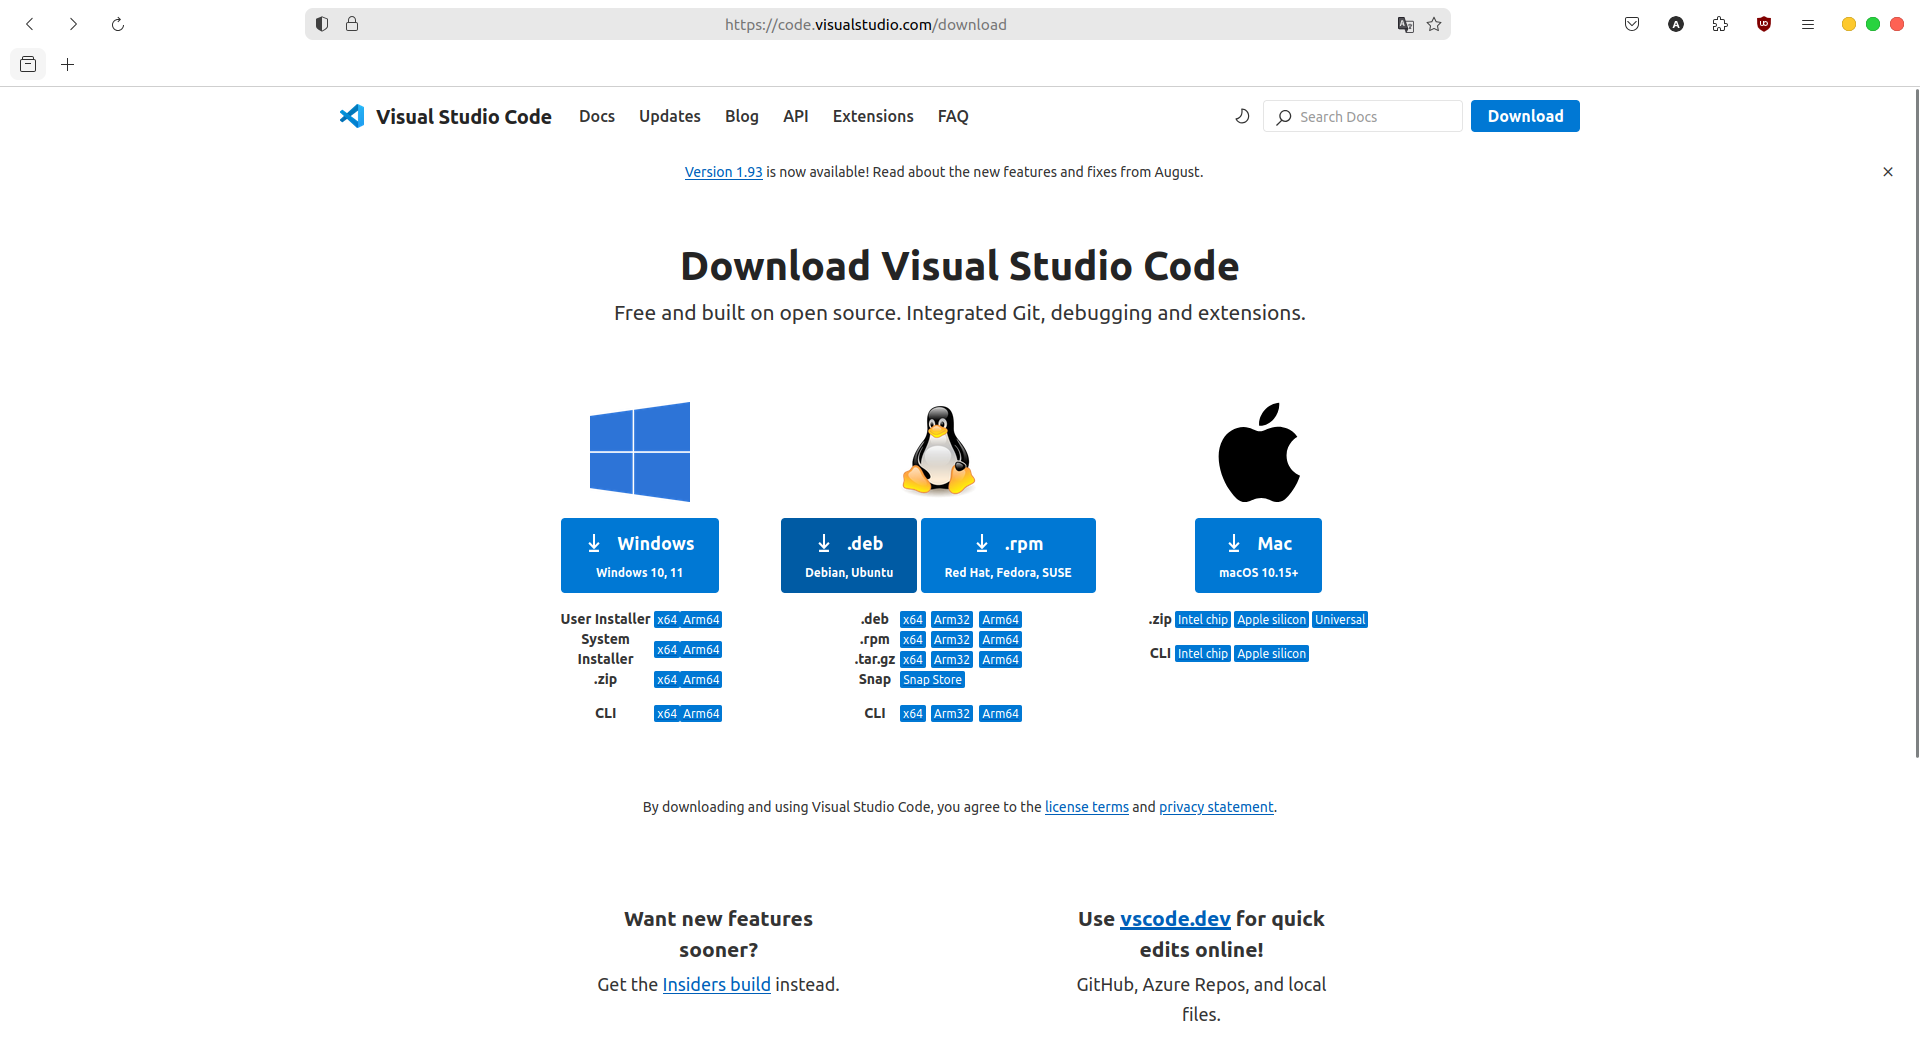Open Pocket save icon in toolbar
The width and height of the screenshot is (1920, 1049).
(x=1632, y=24)
